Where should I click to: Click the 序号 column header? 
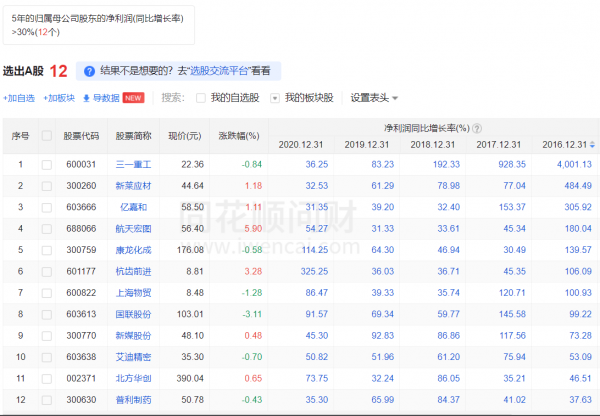[x=20, y=136]
